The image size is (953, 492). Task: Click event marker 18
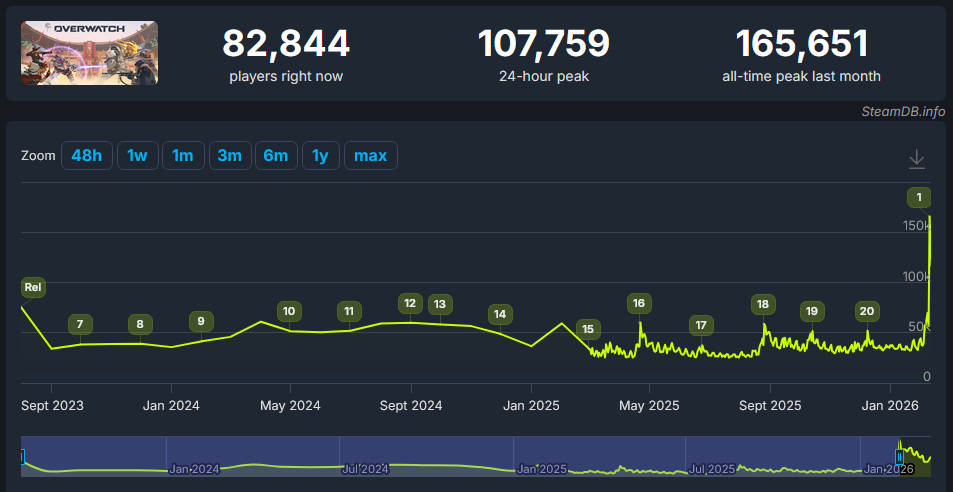763,304
